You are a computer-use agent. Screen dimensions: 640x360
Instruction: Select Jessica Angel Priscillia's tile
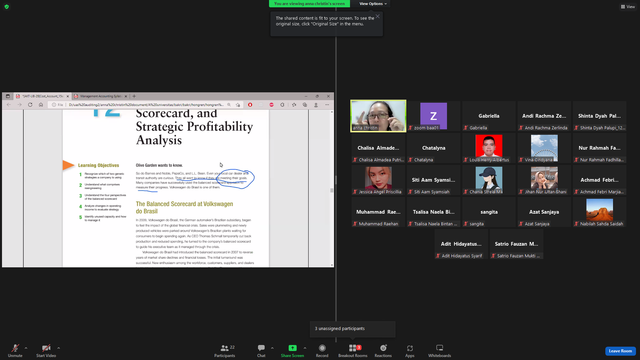click(x=378, y=180)
